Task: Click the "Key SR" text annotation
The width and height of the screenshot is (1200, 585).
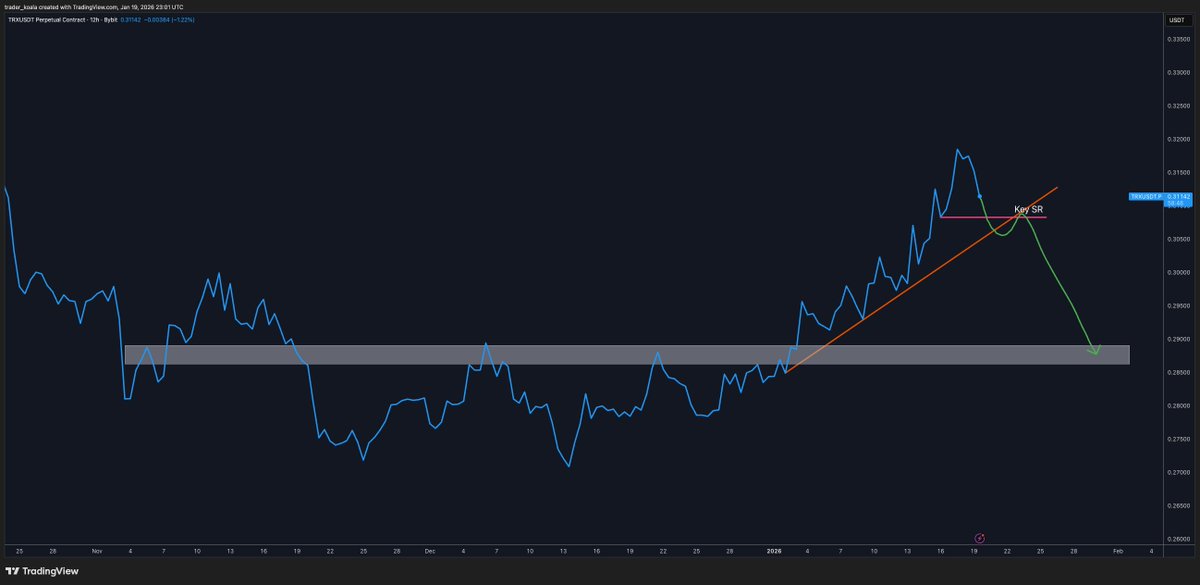Action: click(1029, 210)
